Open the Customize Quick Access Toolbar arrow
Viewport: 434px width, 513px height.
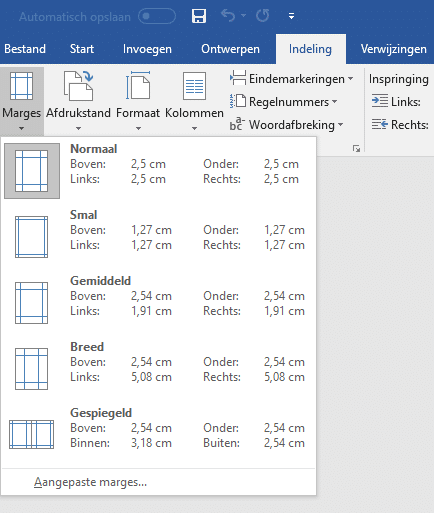point(291,16)
